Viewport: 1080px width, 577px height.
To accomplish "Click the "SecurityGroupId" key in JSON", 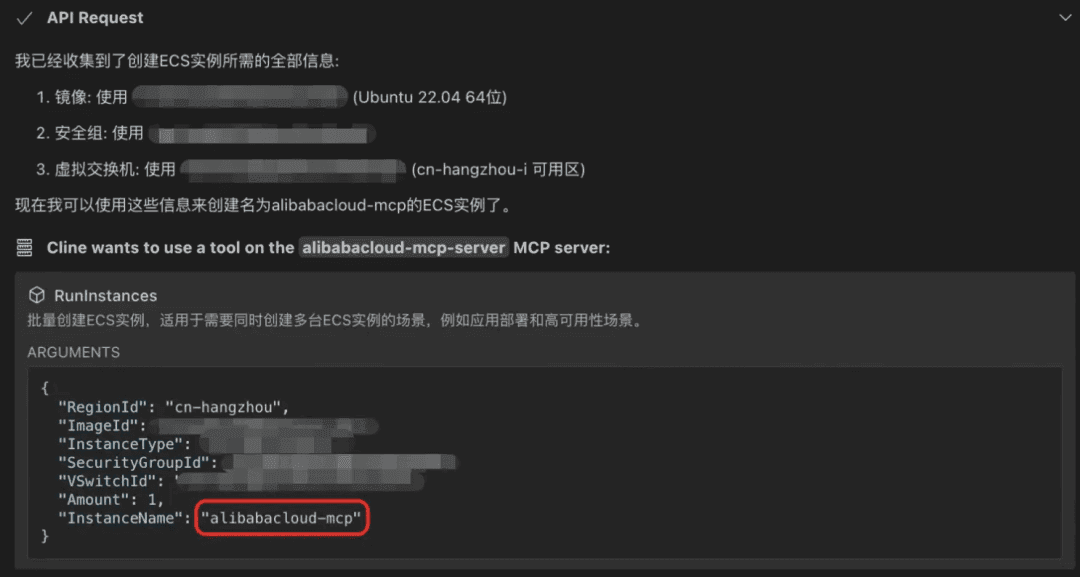I will (x=134, y=463).
